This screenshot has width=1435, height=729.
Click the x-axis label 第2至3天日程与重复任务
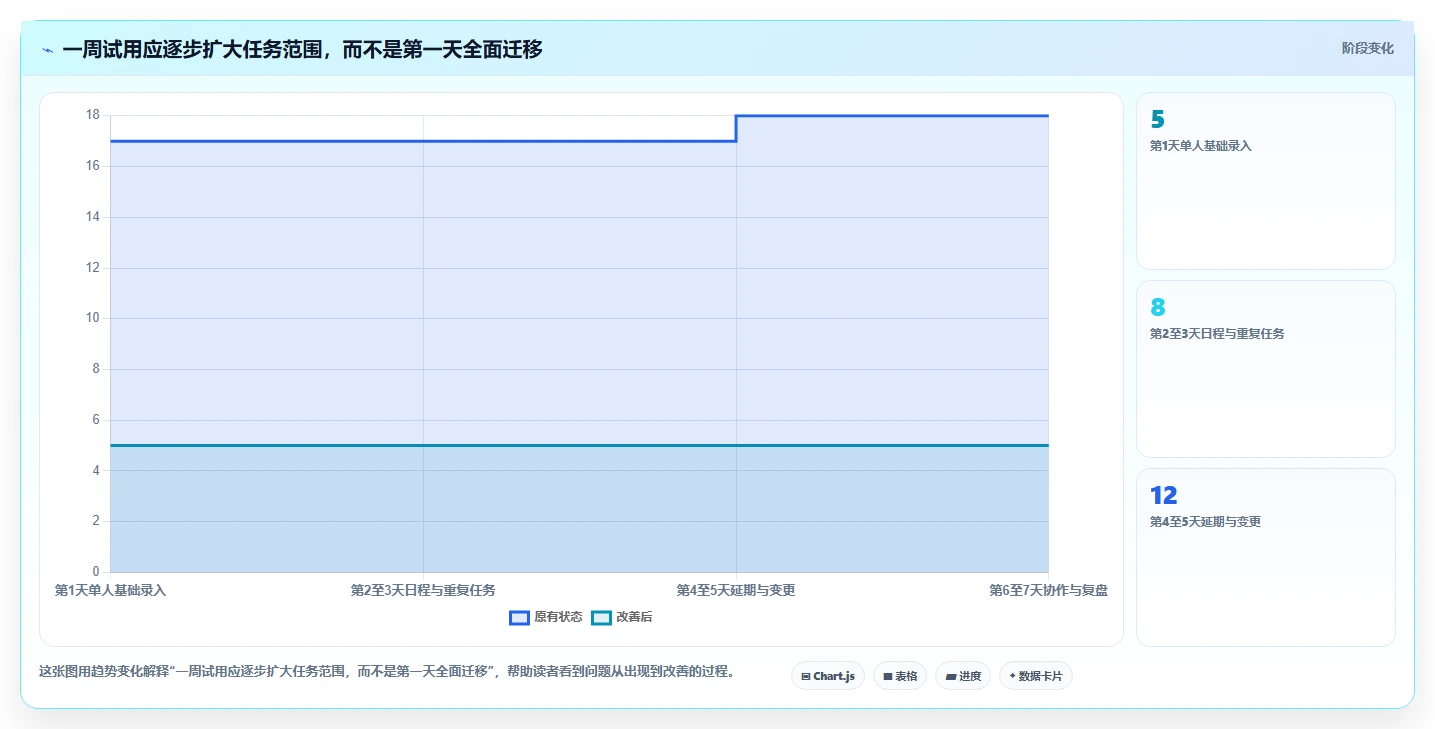(x=423, y=591)
